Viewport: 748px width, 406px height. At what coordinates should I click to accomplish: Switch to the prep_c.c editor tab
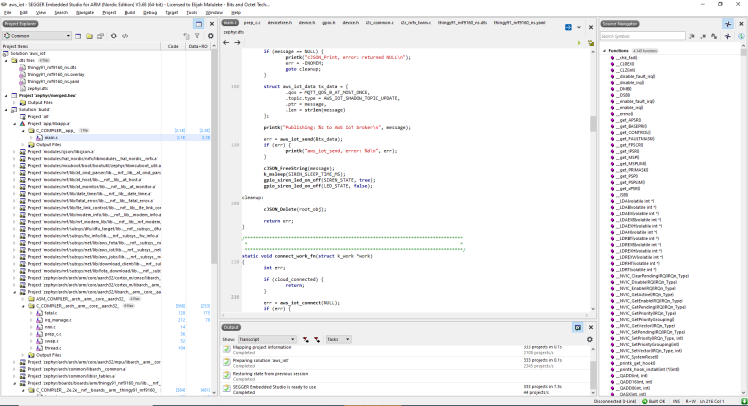(252, 21)
